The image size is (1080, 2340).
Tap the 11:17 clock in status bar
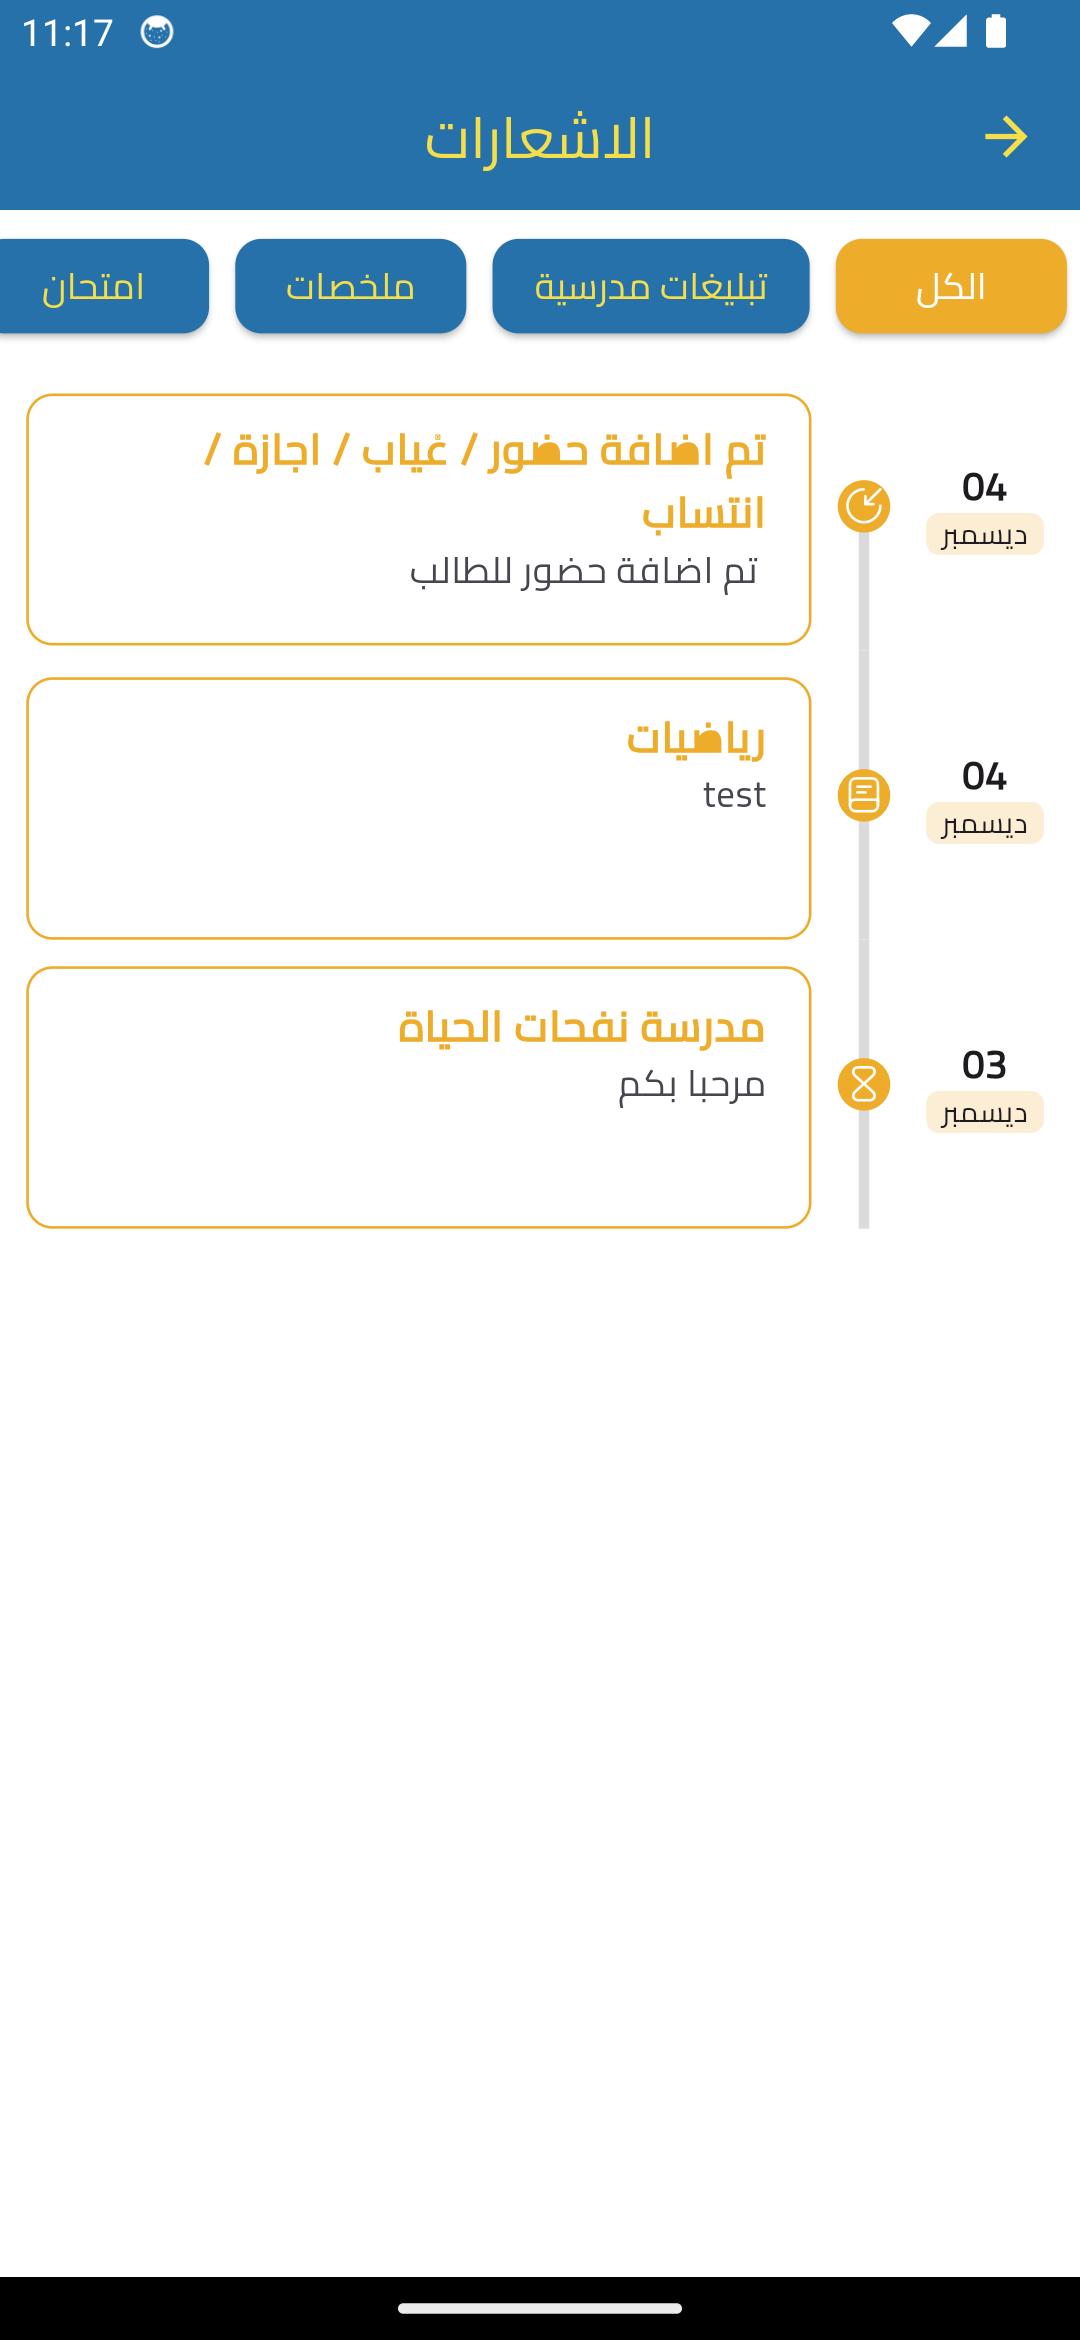[x=68, y=33]
